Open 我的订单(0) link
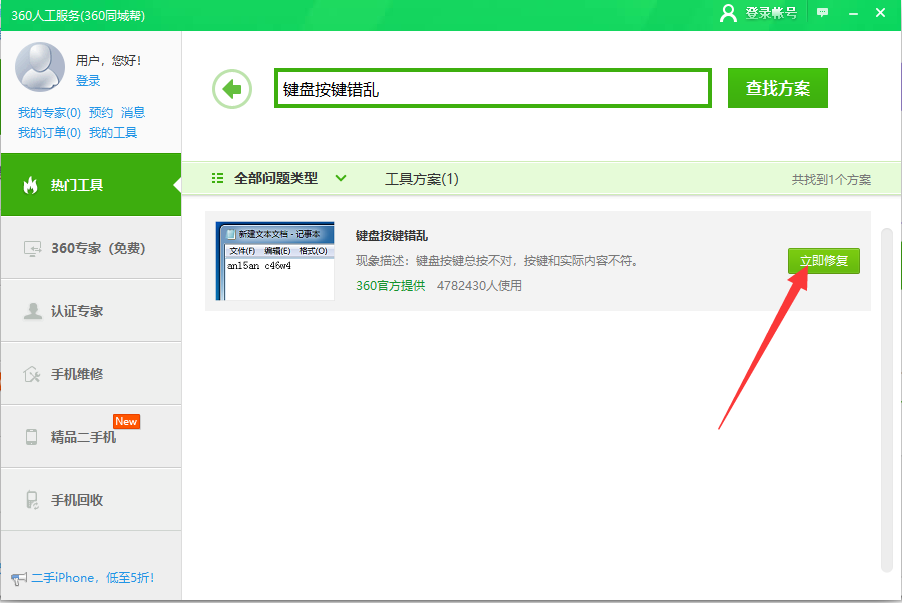 coord(49,132)
